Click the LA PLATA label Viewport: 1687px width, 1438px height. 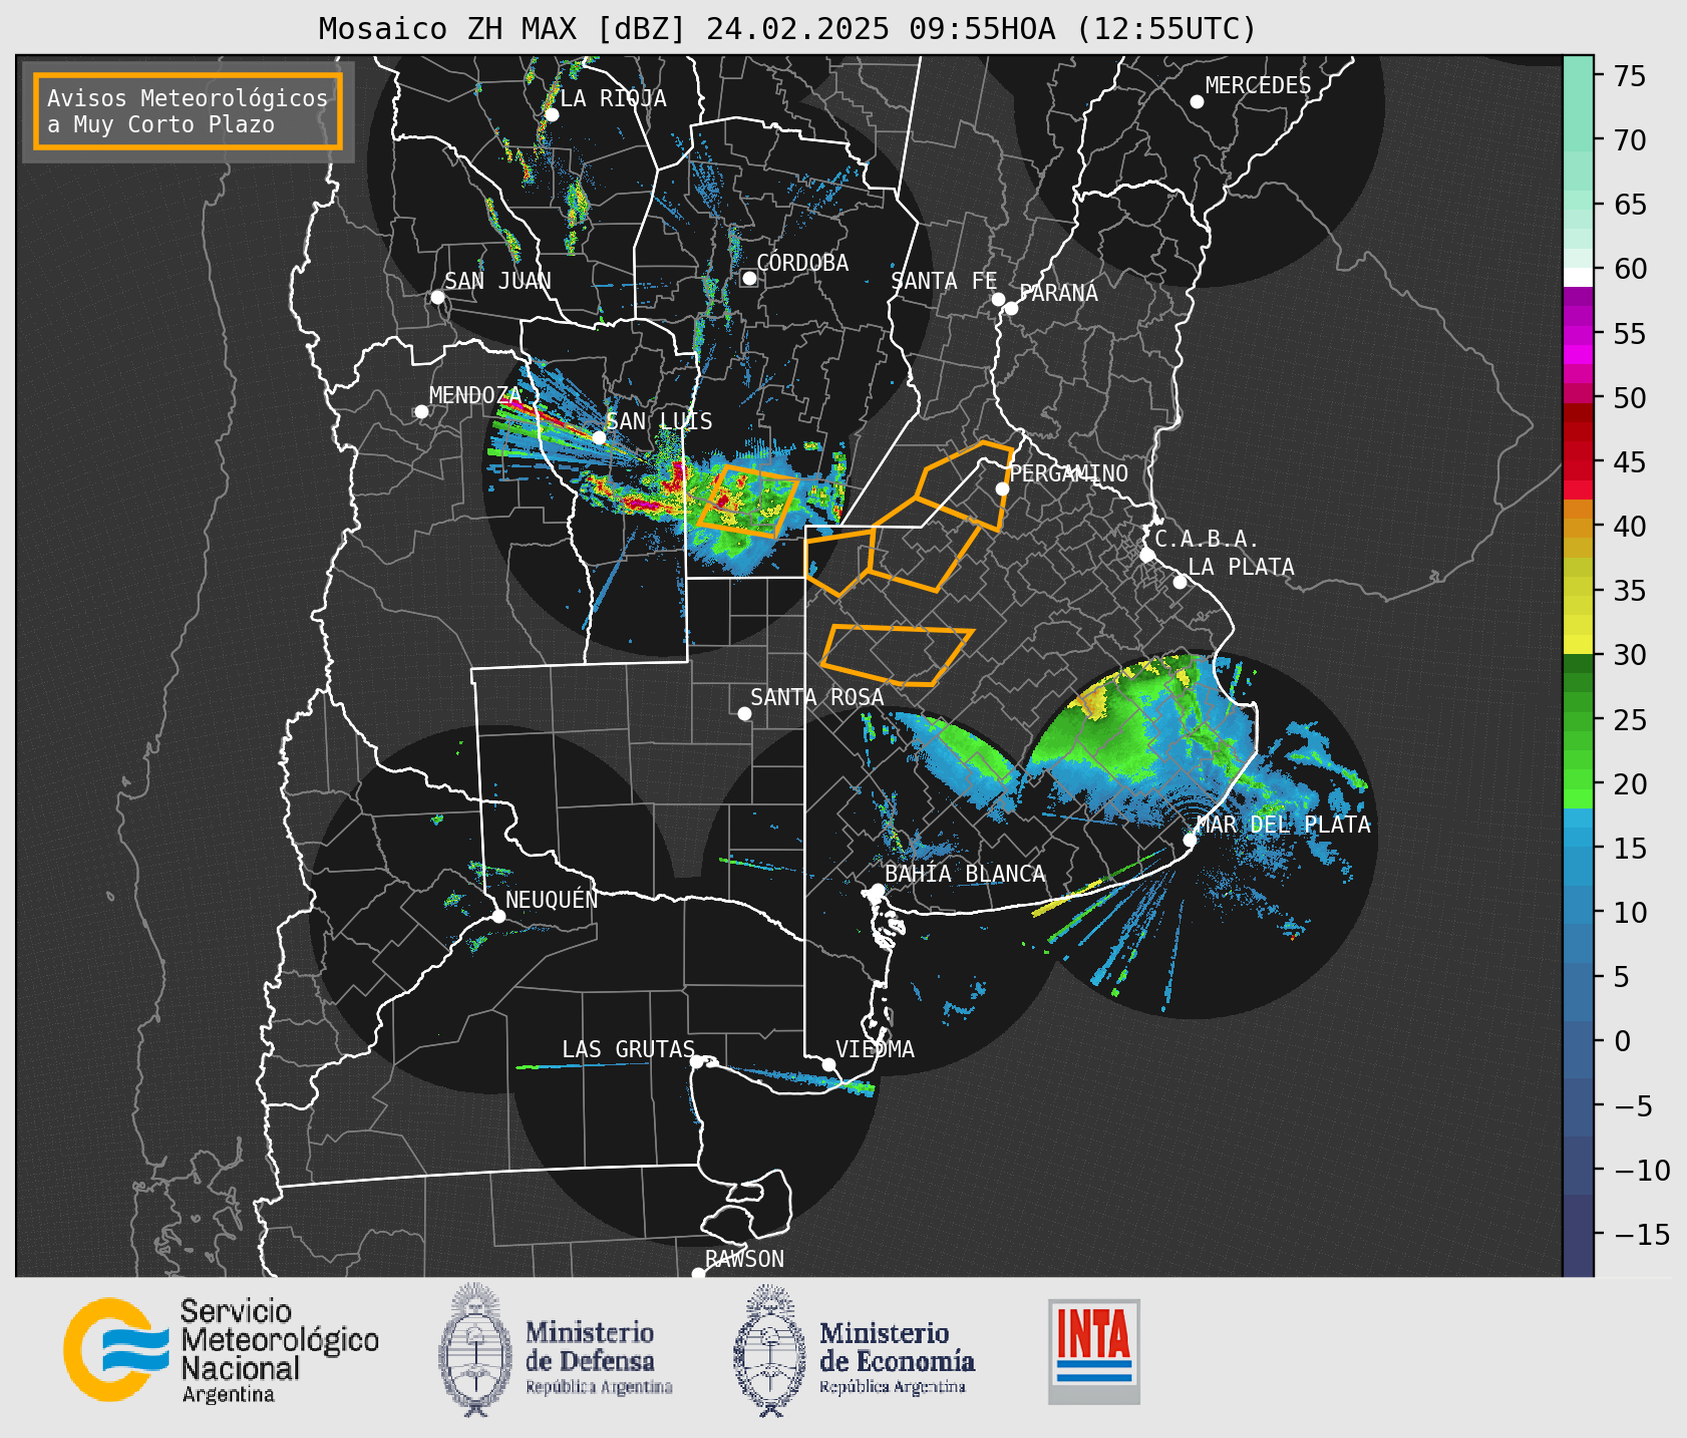[1241, 567]
